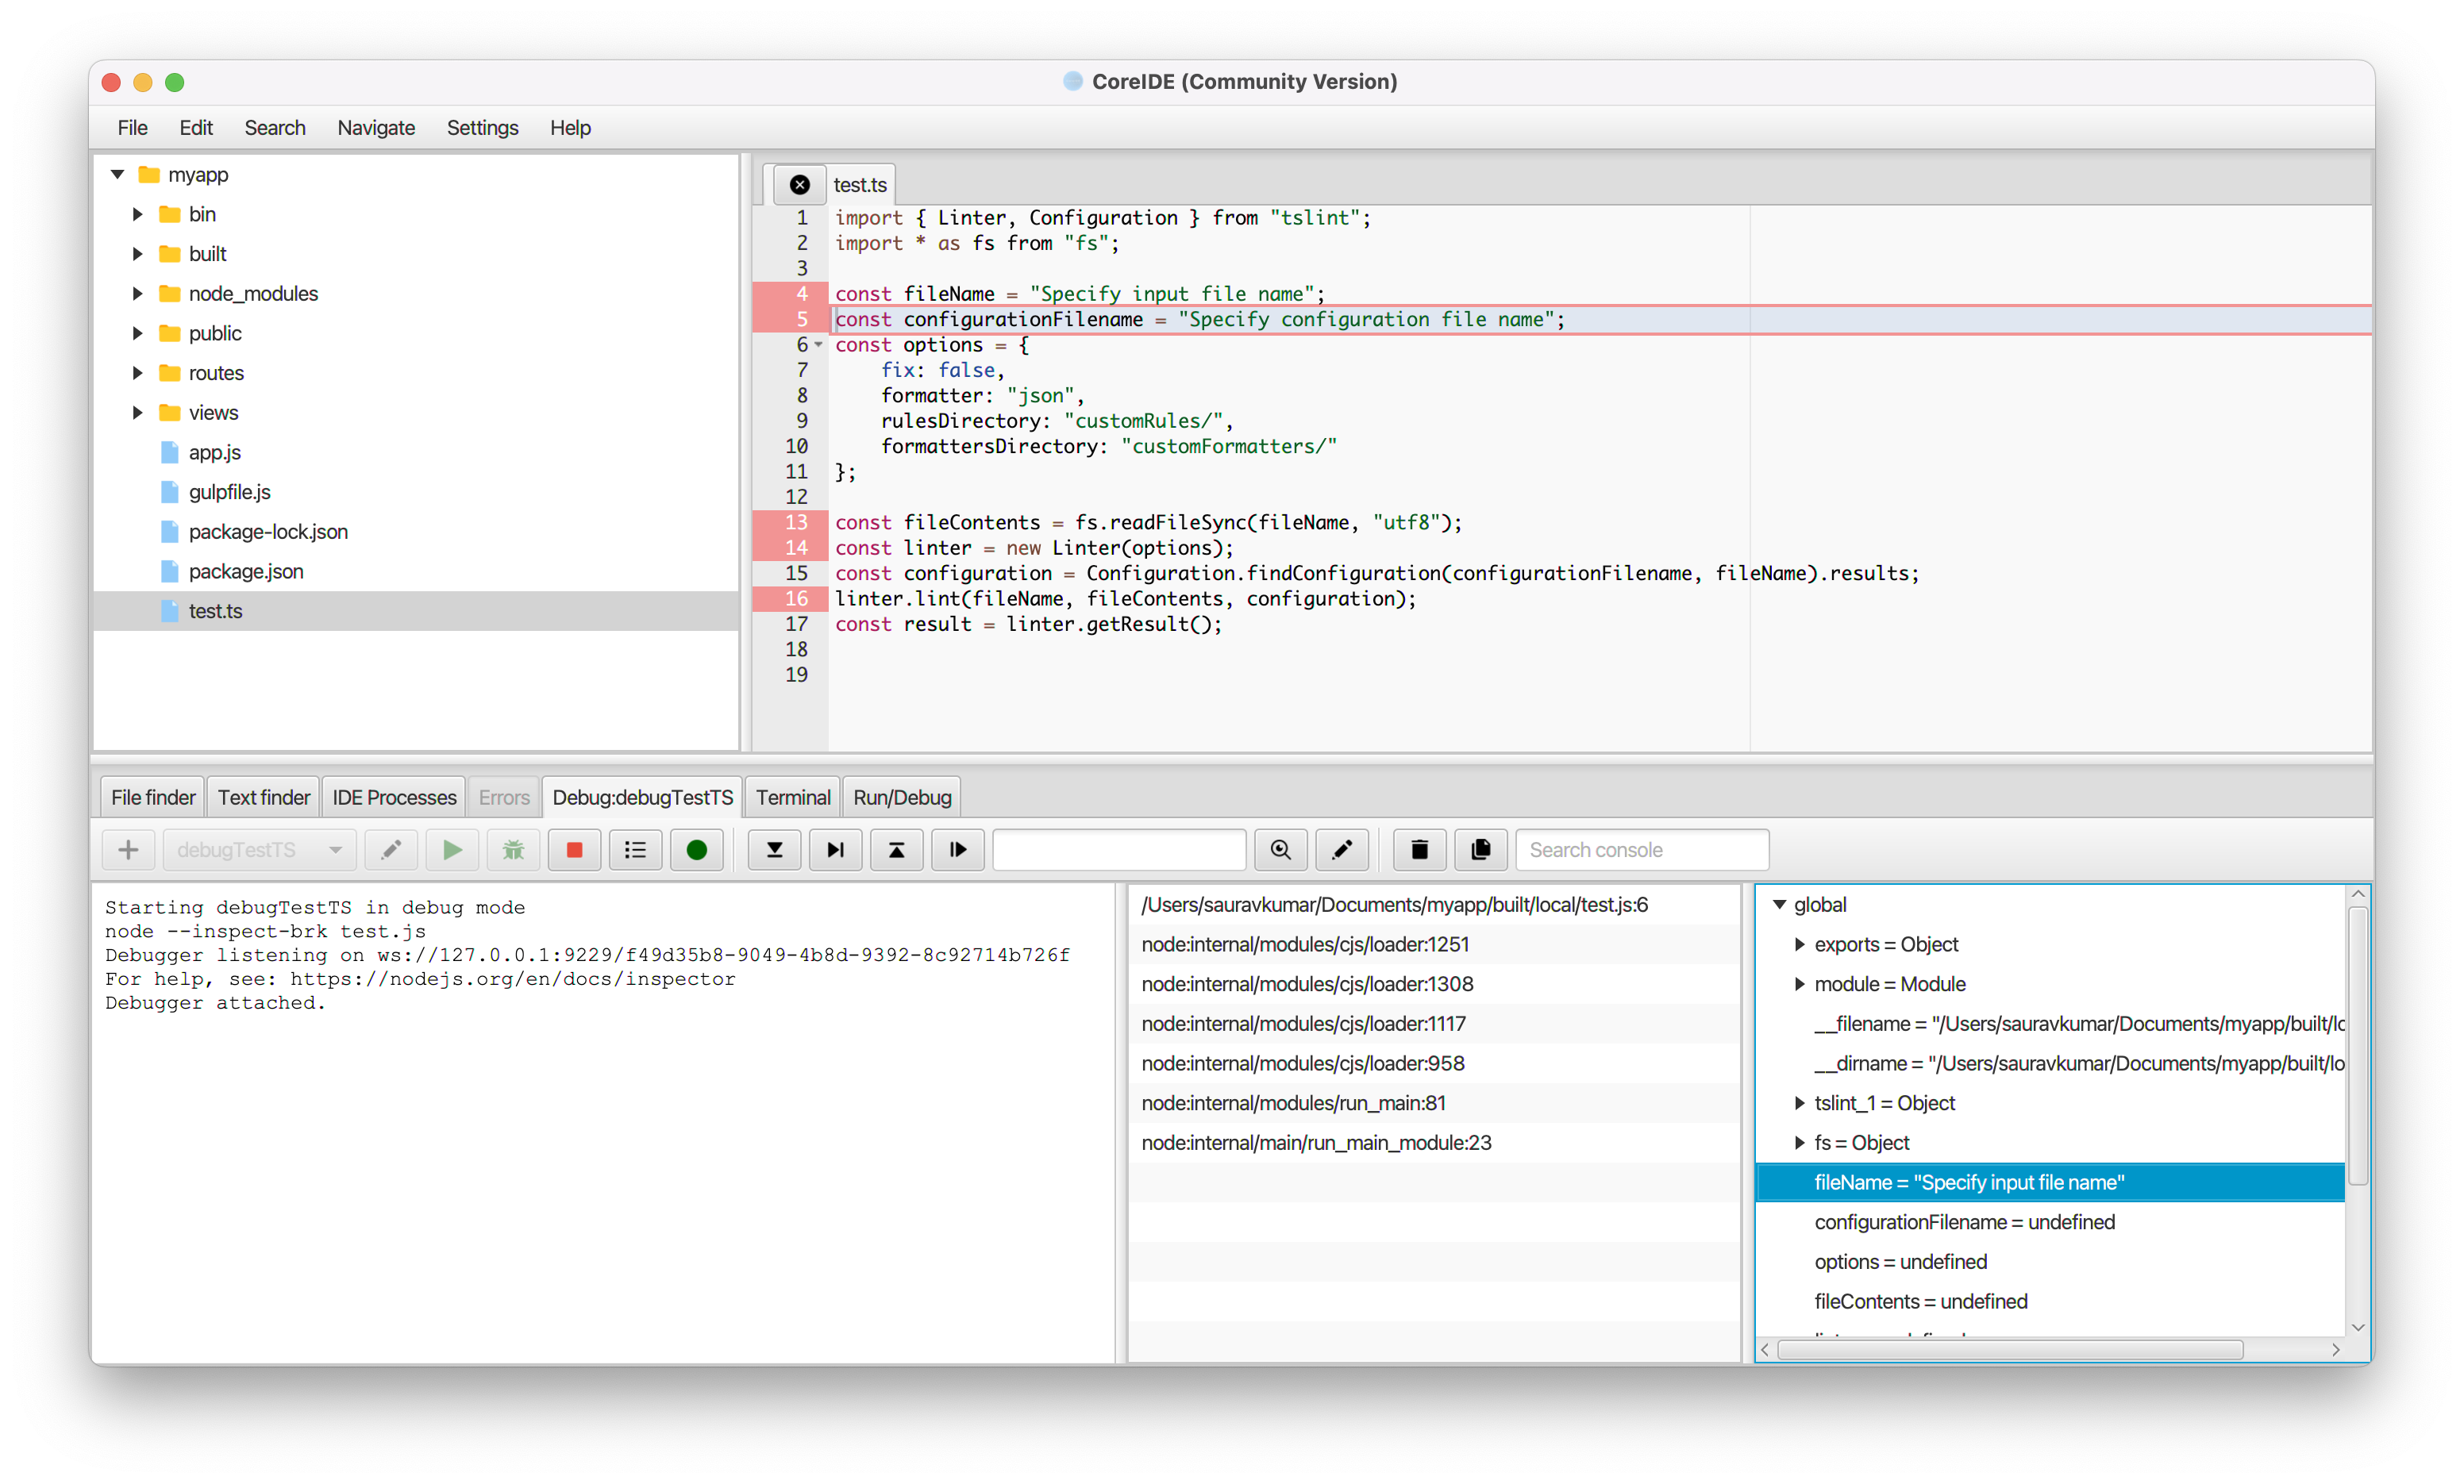Open the debugTestTS configuration dropdown

pyautogui.click(x=259, y=850)
